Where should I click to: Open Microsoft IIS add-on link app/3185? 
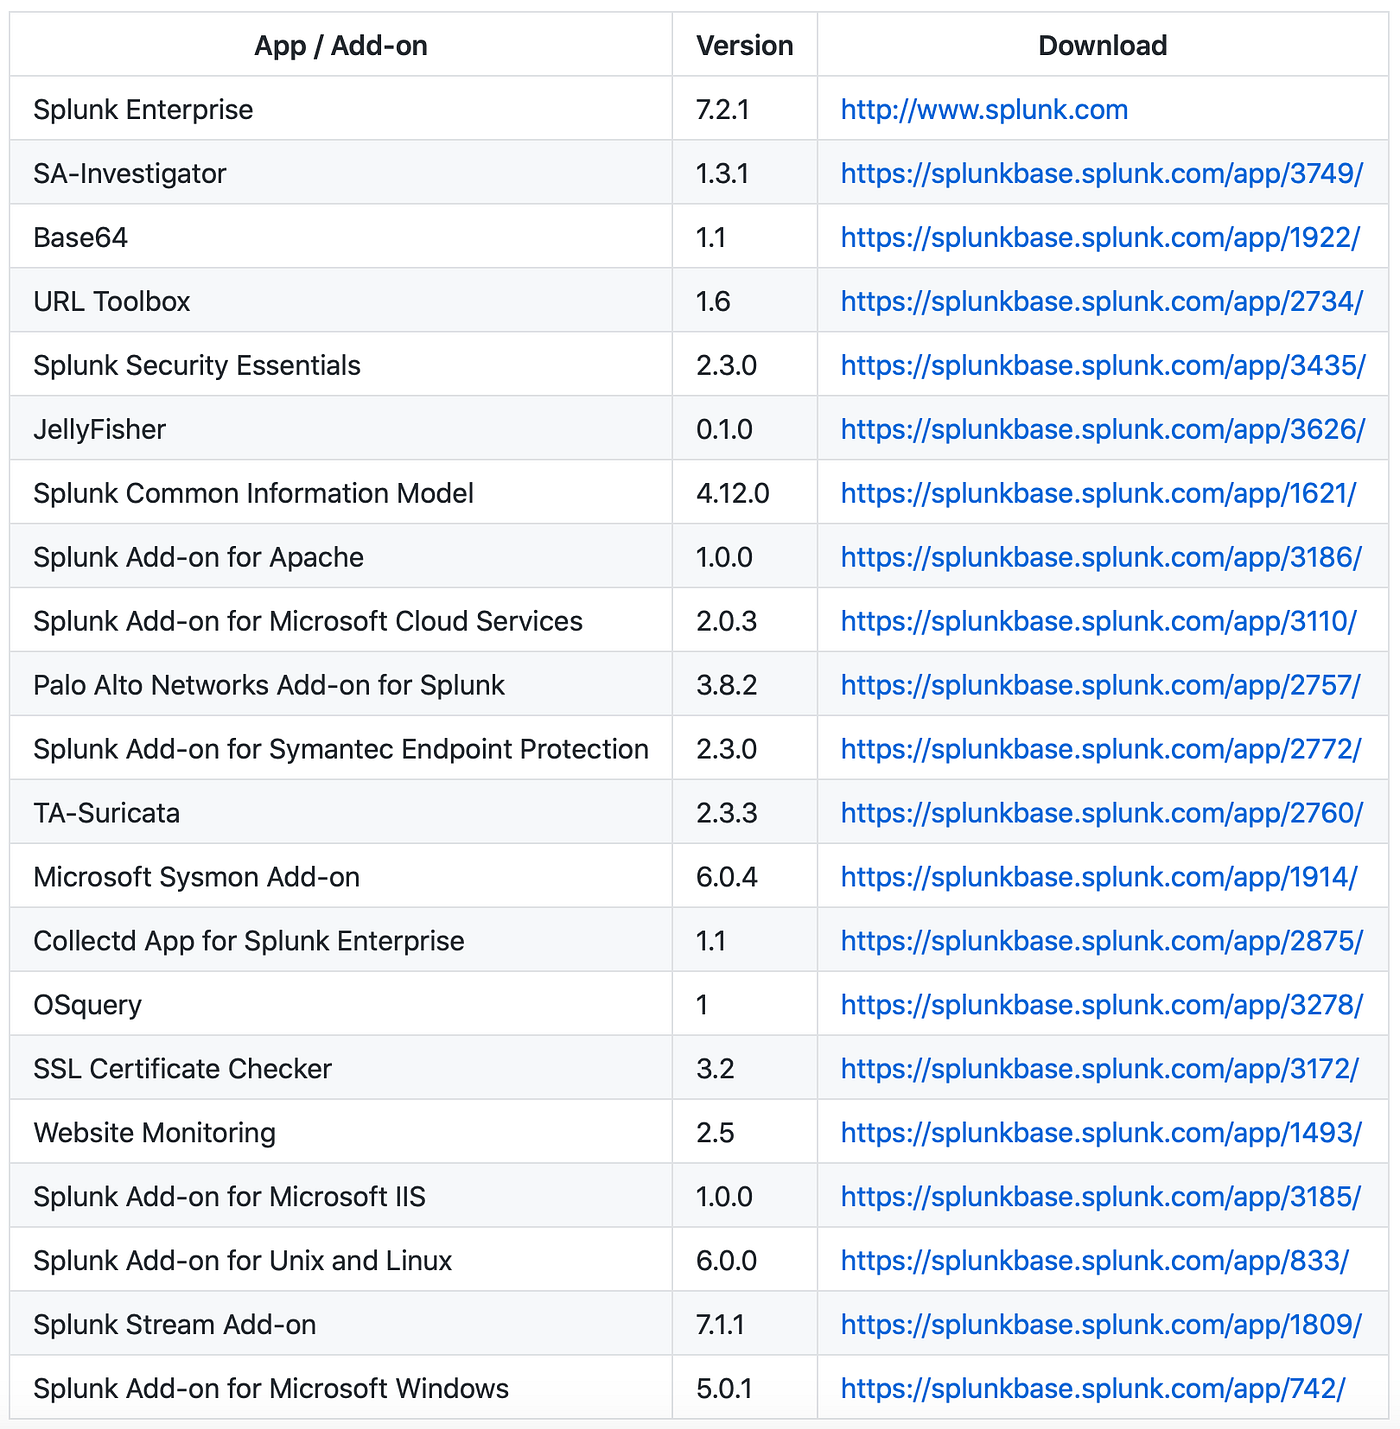pos(1101,1197)
